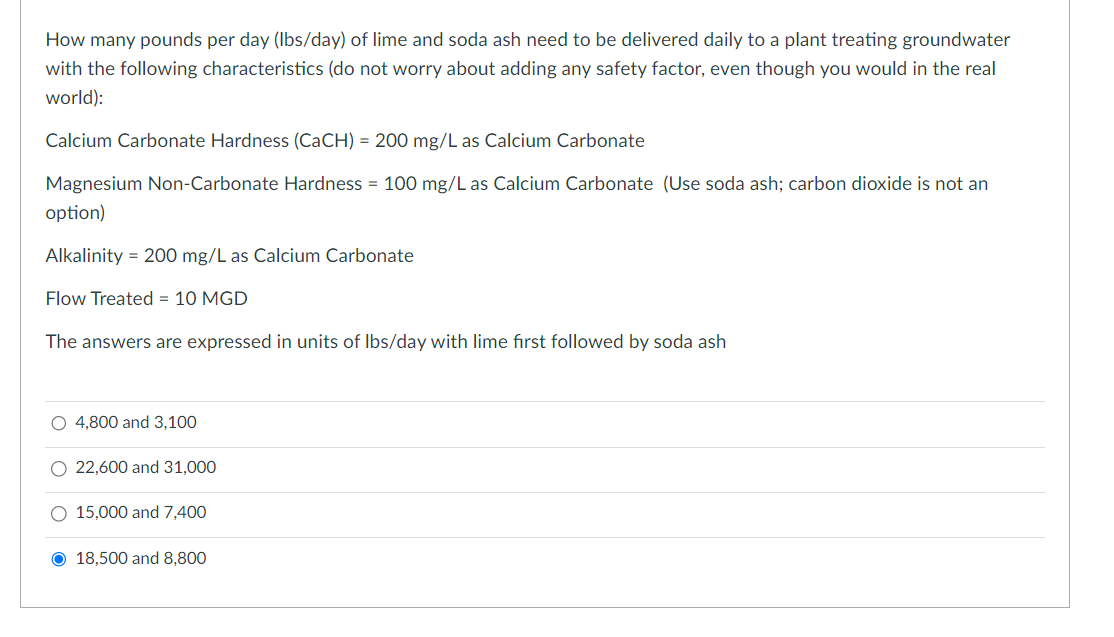The height and width of the screenshot is (637, 1114).
Task: Click the answer label 22,600 and 31,000
Action: (145, 468)
